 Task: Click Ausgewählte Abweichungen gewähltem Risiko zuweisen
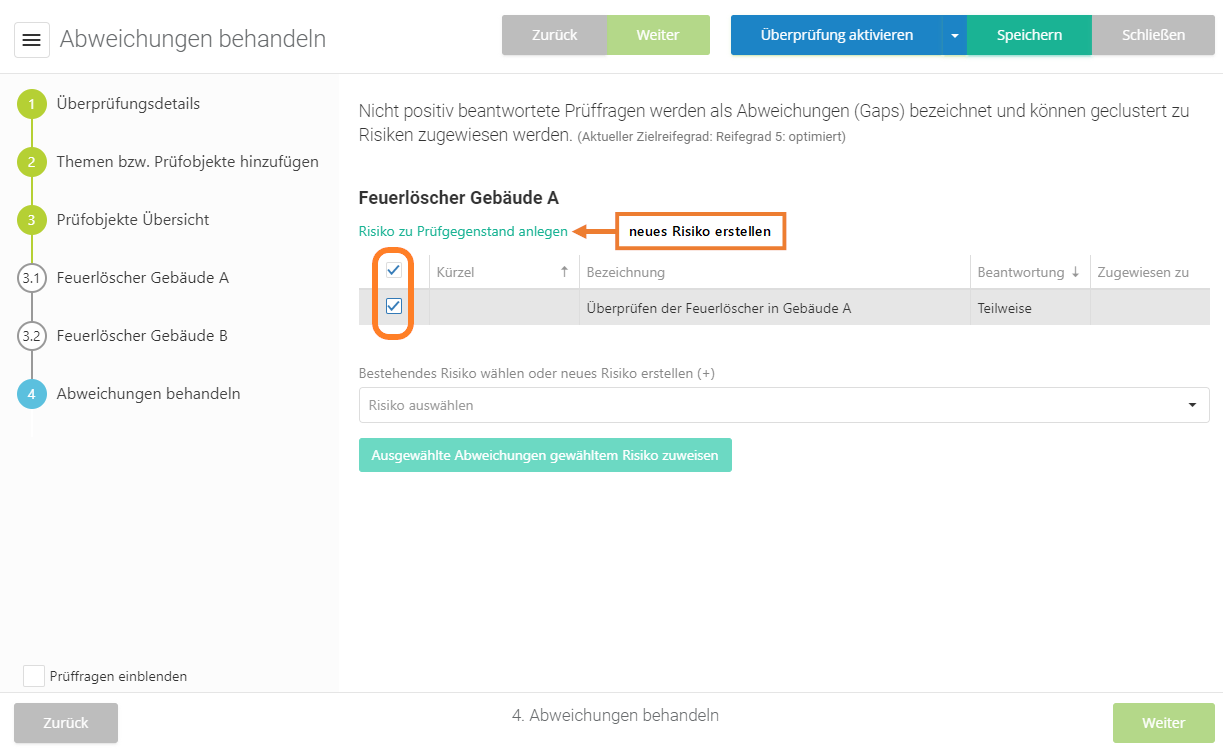545,455
